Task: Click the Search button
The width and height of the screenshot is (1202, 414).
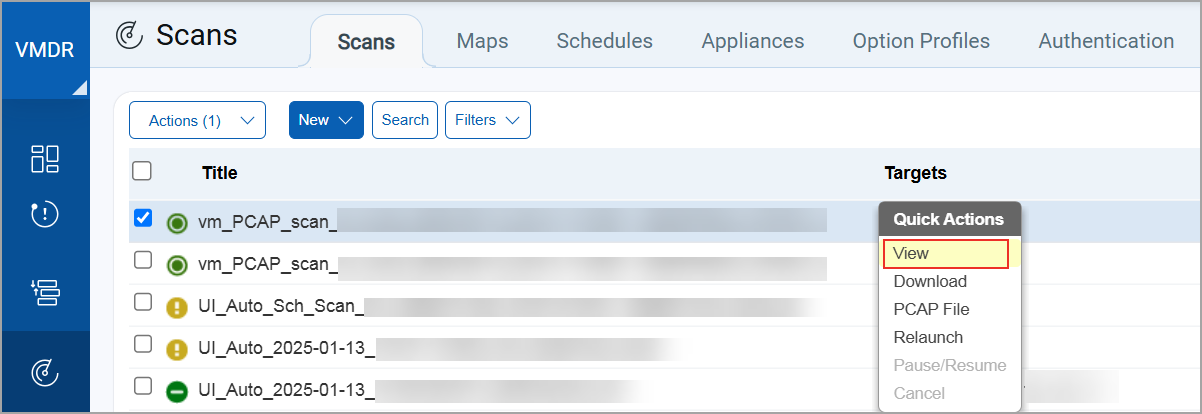Action: tap(405, 120)
